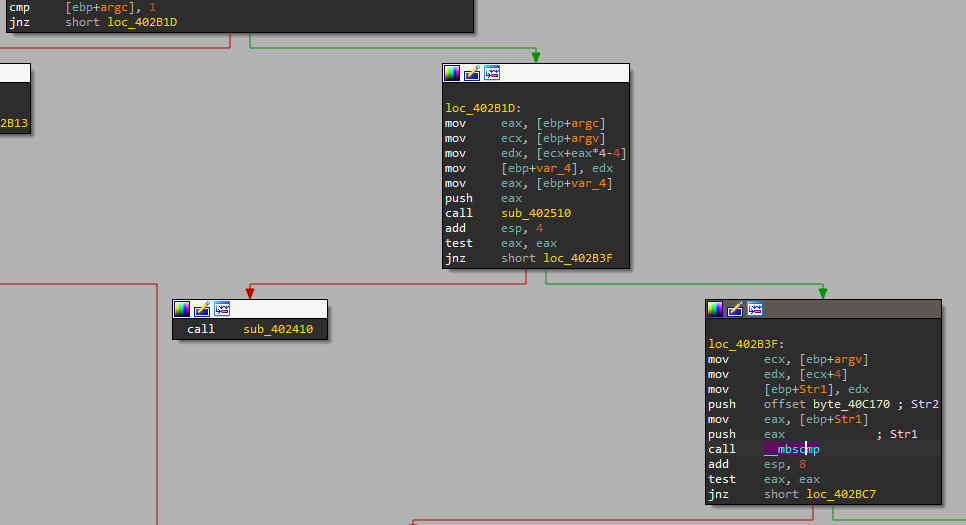Click group nodes icon on loc_402B3F block
Viewport: 966px width, 525px height.
(x=755, y=309)
